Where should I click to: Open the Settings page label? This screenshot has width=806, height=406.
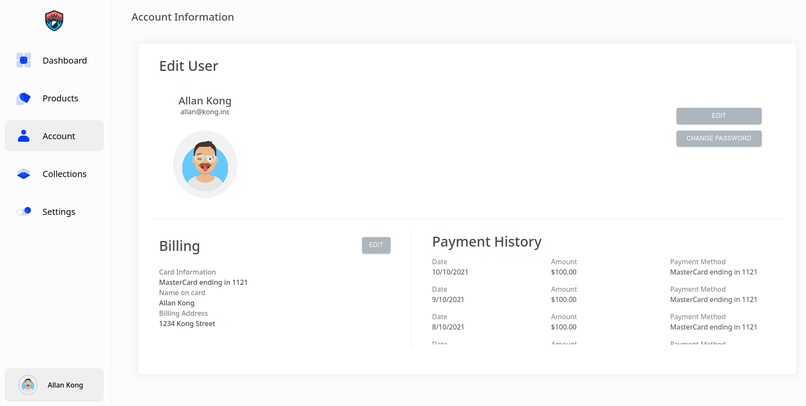59,212
